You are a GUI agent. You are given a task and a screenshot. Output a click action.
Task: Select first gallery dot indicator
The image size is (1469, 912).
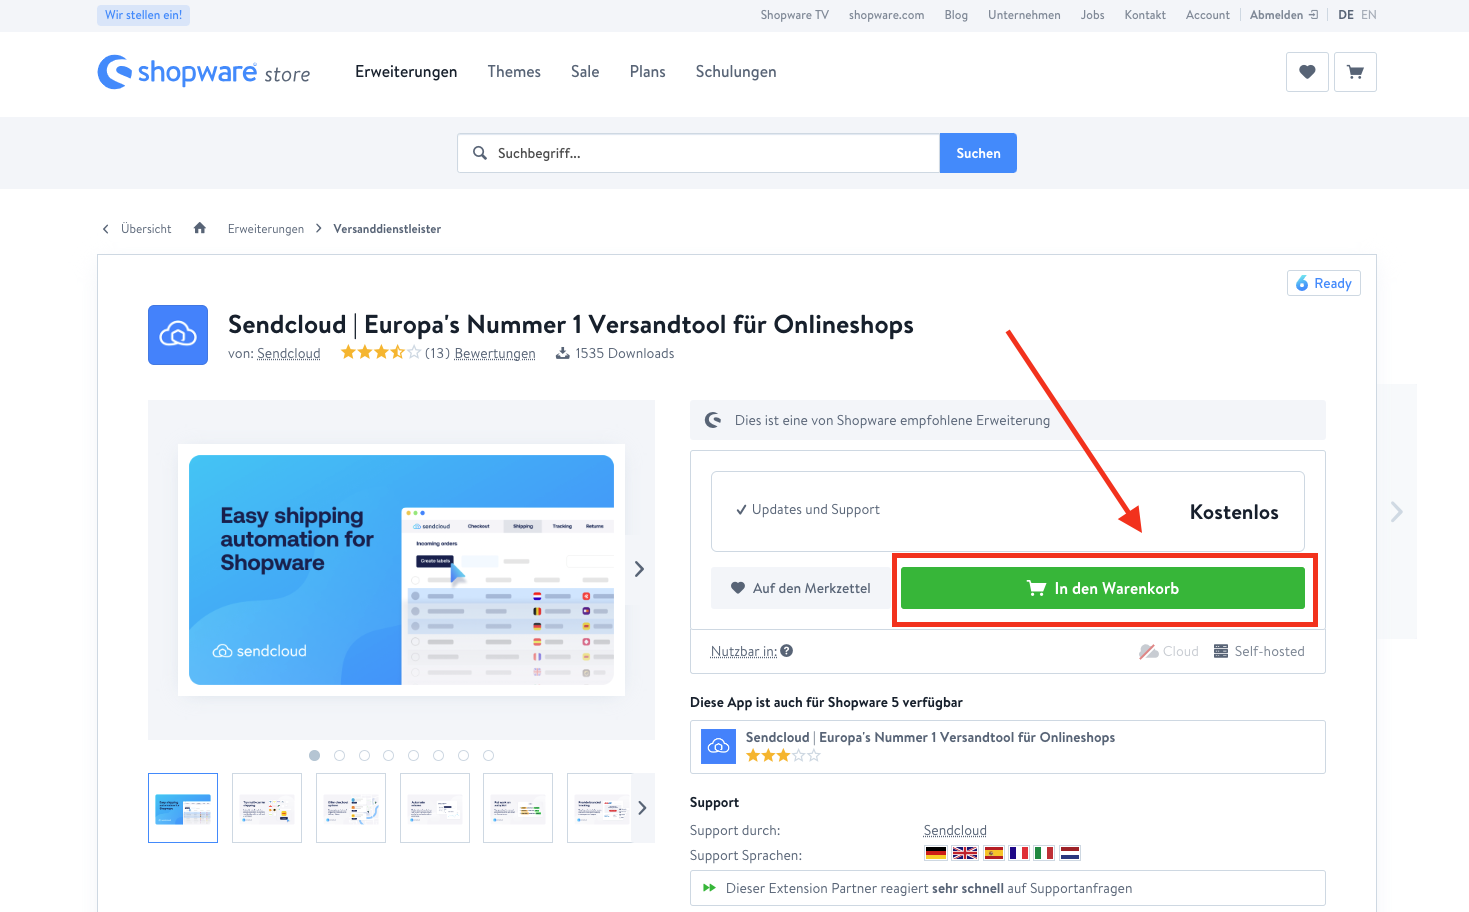coord(315,756)
